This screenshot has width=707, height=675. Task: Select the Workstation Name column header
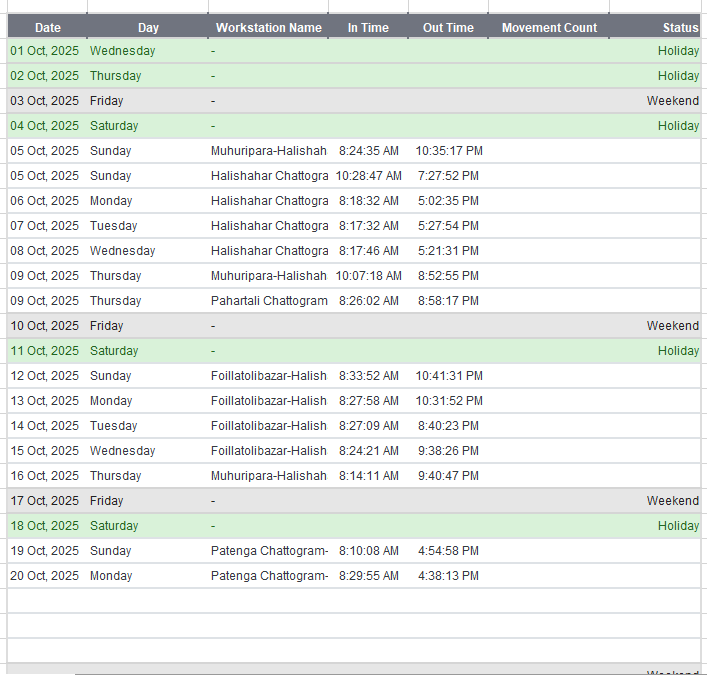tap(269, 28)
